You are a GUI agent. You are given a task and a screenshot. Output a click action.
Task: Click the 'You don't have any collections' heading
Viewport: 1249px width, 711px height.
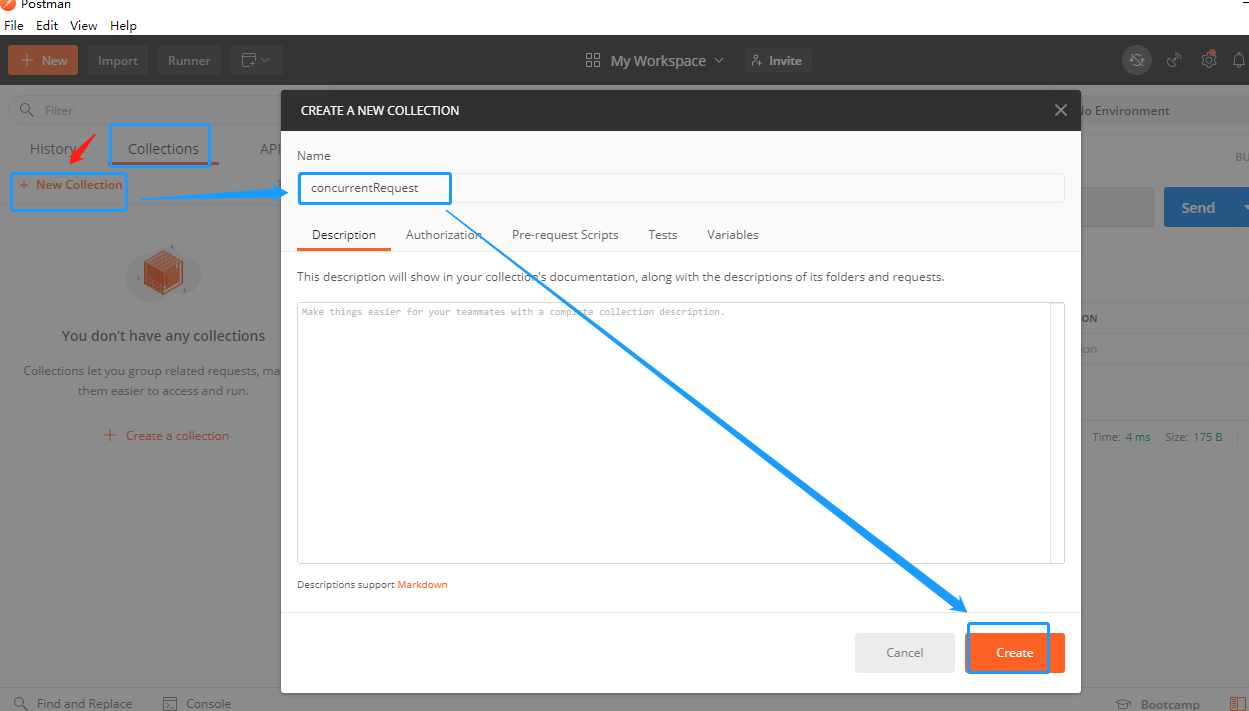pyautogui.click(x=163, y=336)
